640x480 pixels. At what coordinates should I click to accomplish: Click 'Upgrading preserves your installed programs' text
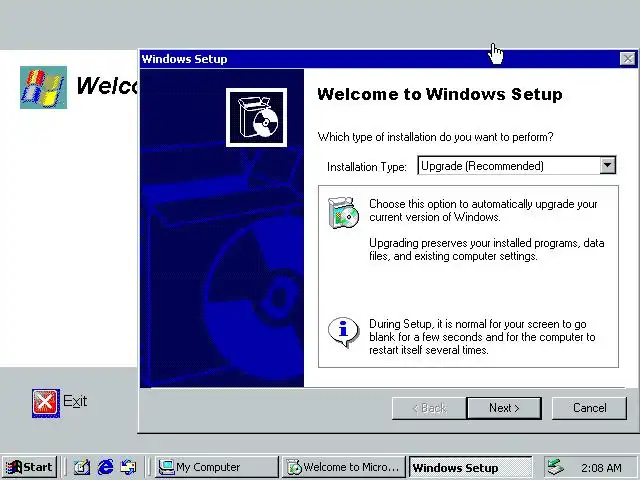click(x=487, y=249)
